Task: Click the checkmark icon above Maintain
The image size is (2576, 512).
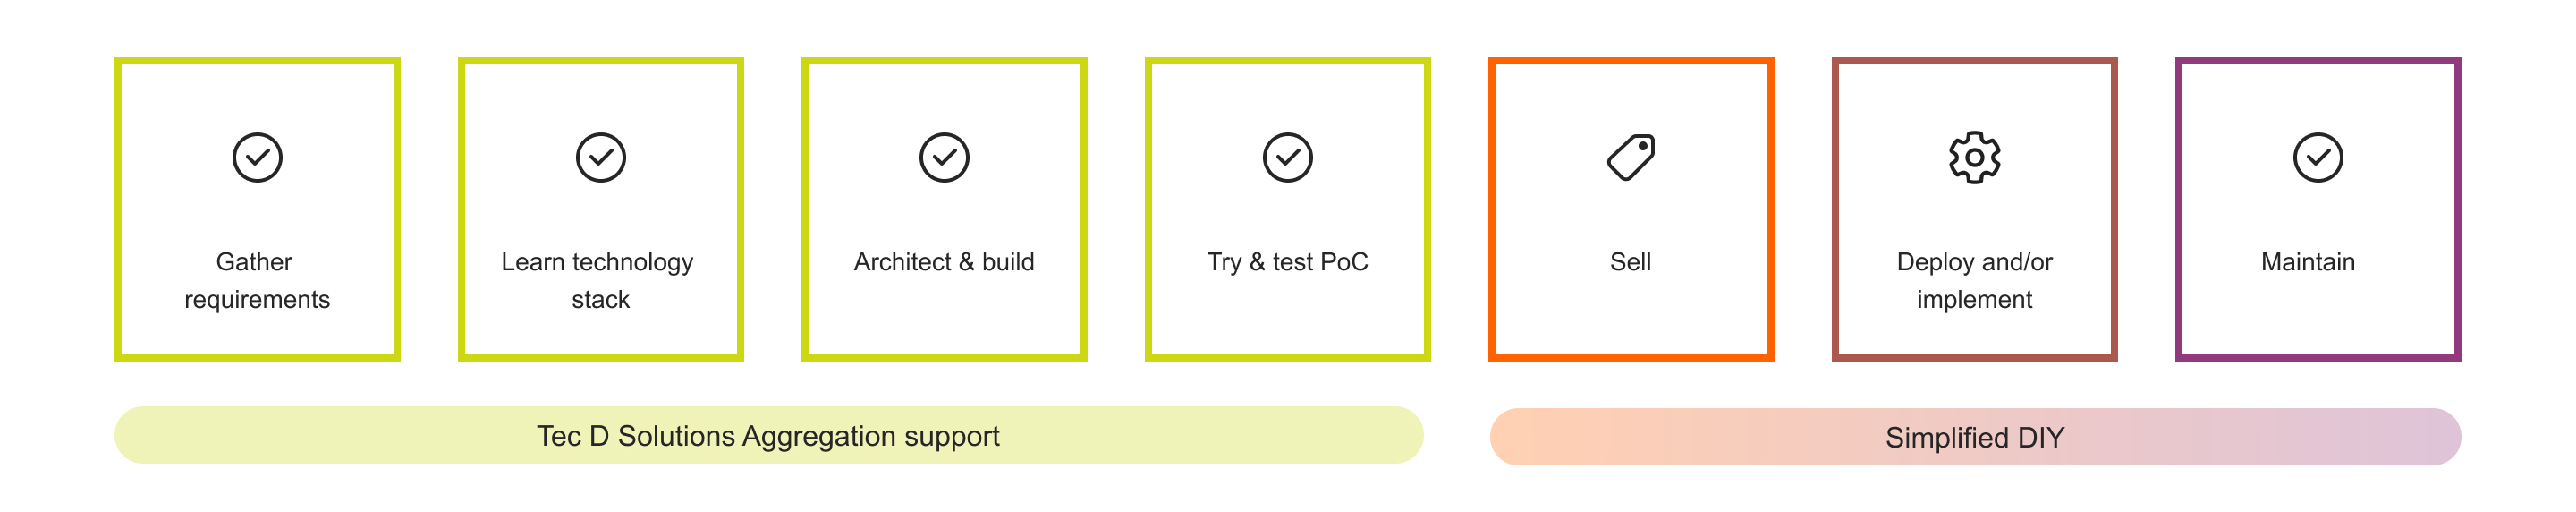Action: pyautogui.click(x=2318, y=157)
